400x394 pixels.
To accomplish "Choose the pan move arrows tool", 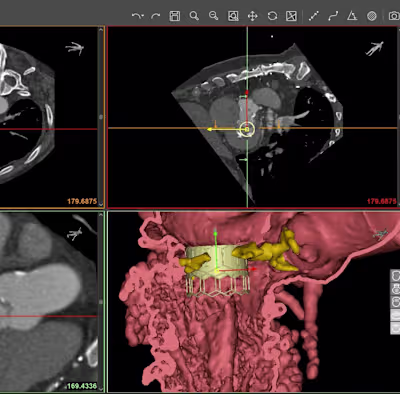I will (x=252, y=16).
